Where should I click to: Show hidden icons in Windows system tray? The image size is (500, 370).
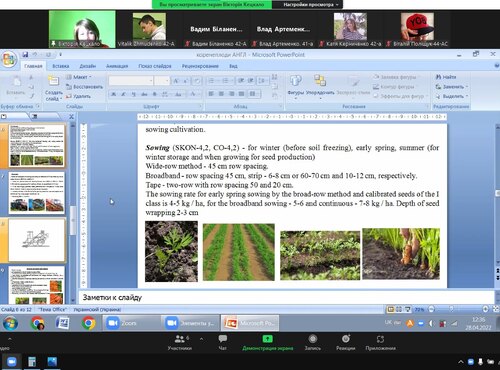(461, 362)
